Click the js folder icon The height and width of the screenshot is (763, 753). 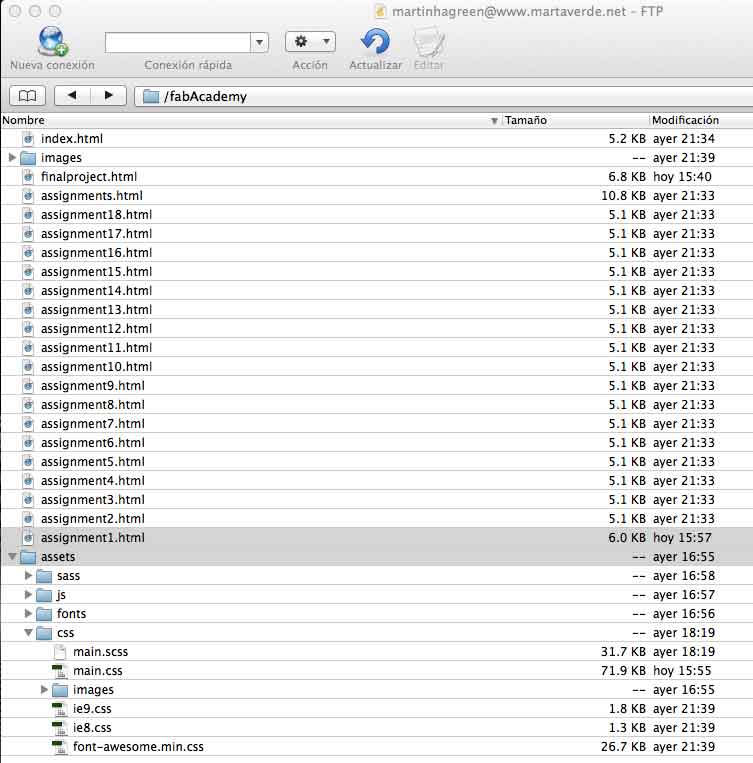click(44, 595)
